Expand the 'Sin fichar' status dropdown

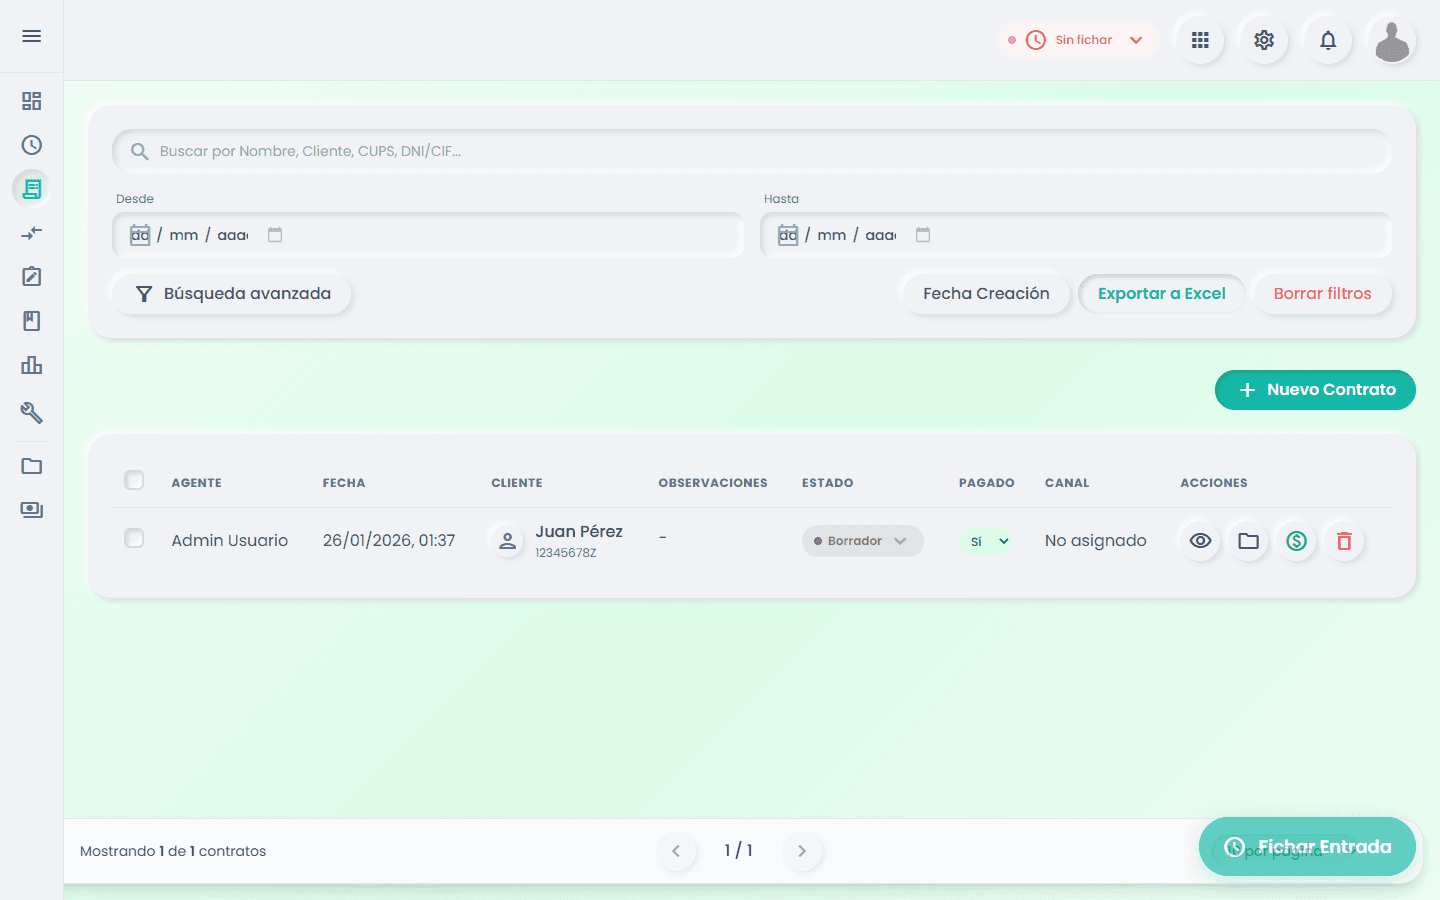(x=1078, y=40)
